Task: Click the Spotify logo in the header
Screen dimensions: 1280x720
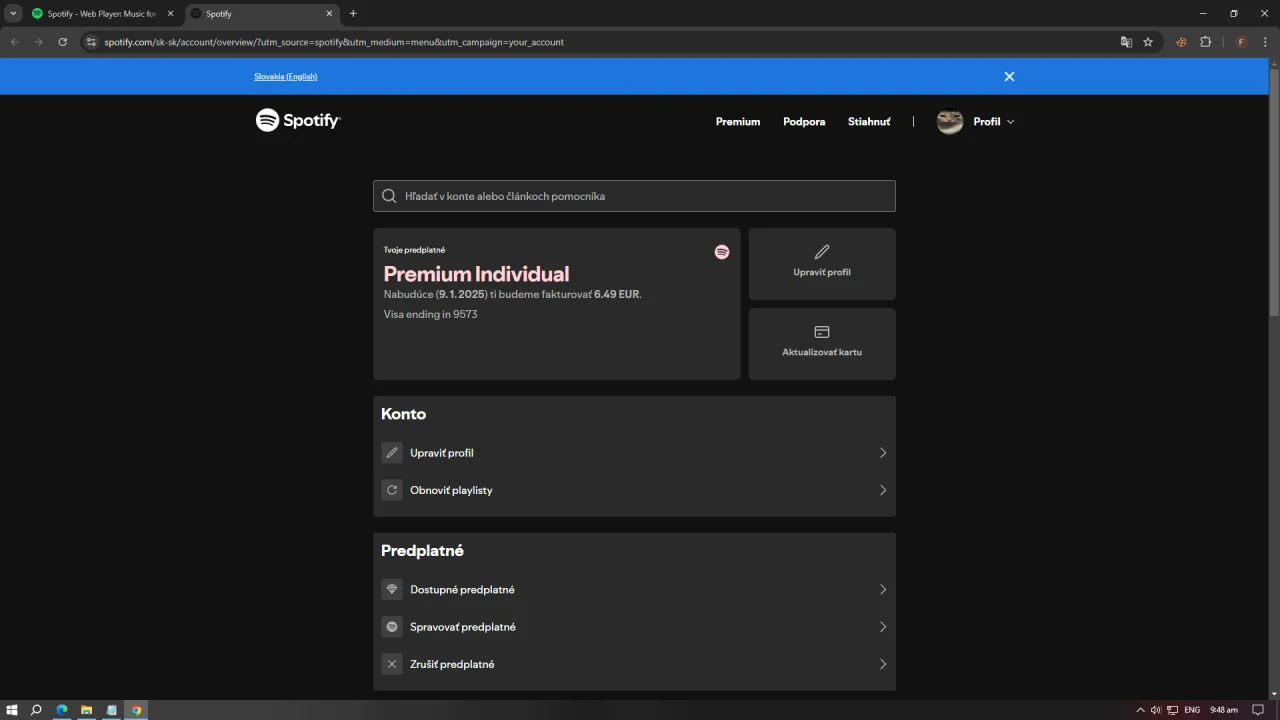Action: coord(298,120)
